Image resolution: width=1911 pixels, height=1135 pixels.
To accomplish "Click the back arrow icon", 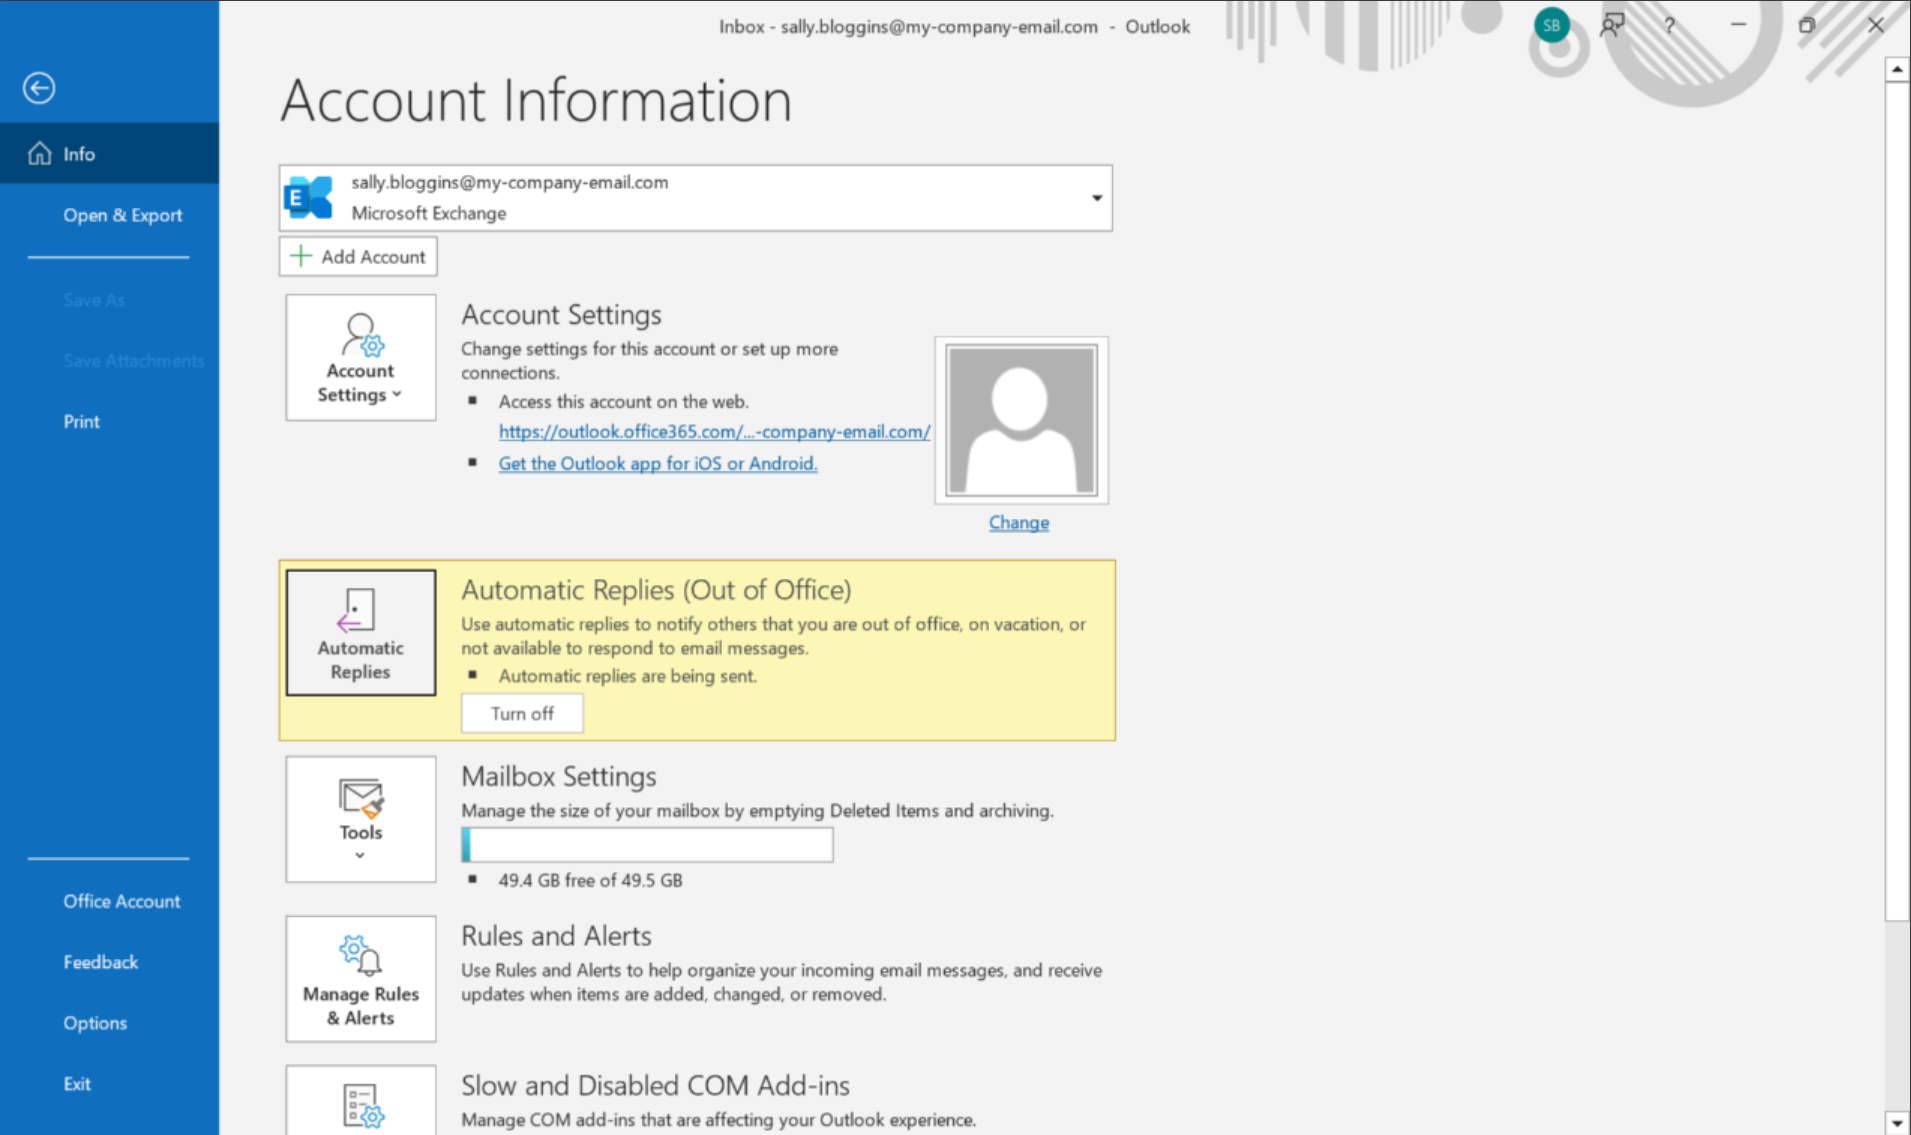I will (x=39, y=88).
